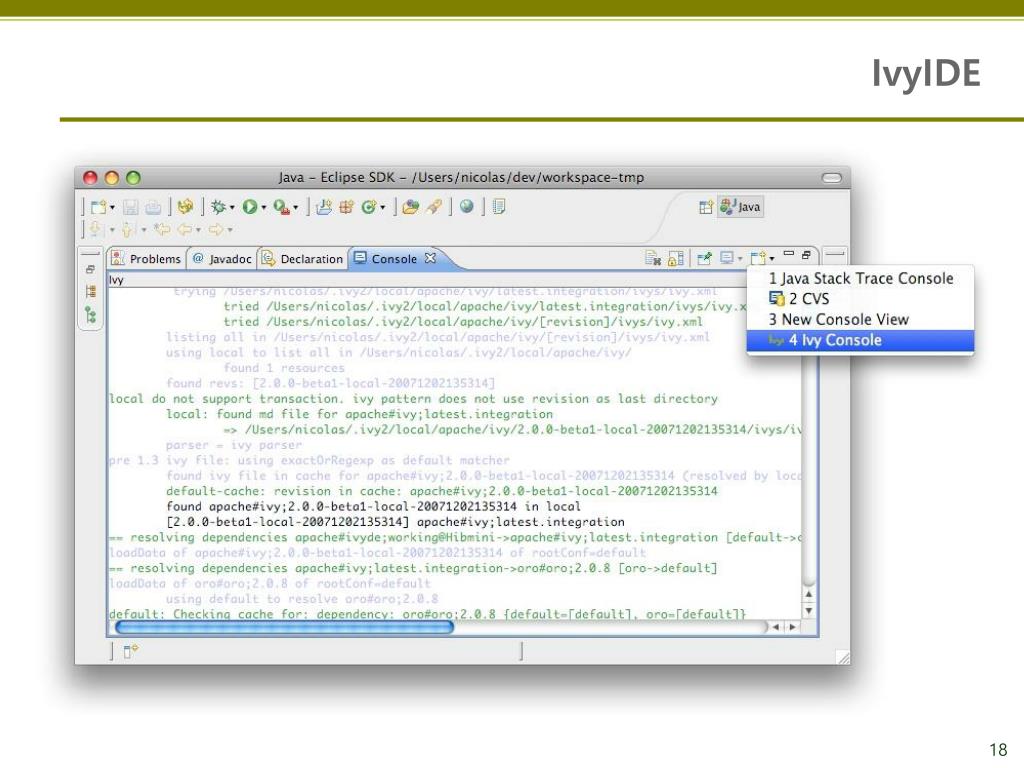Click the New Java Project icon
1024x768 pixels.
pos(324,207)
